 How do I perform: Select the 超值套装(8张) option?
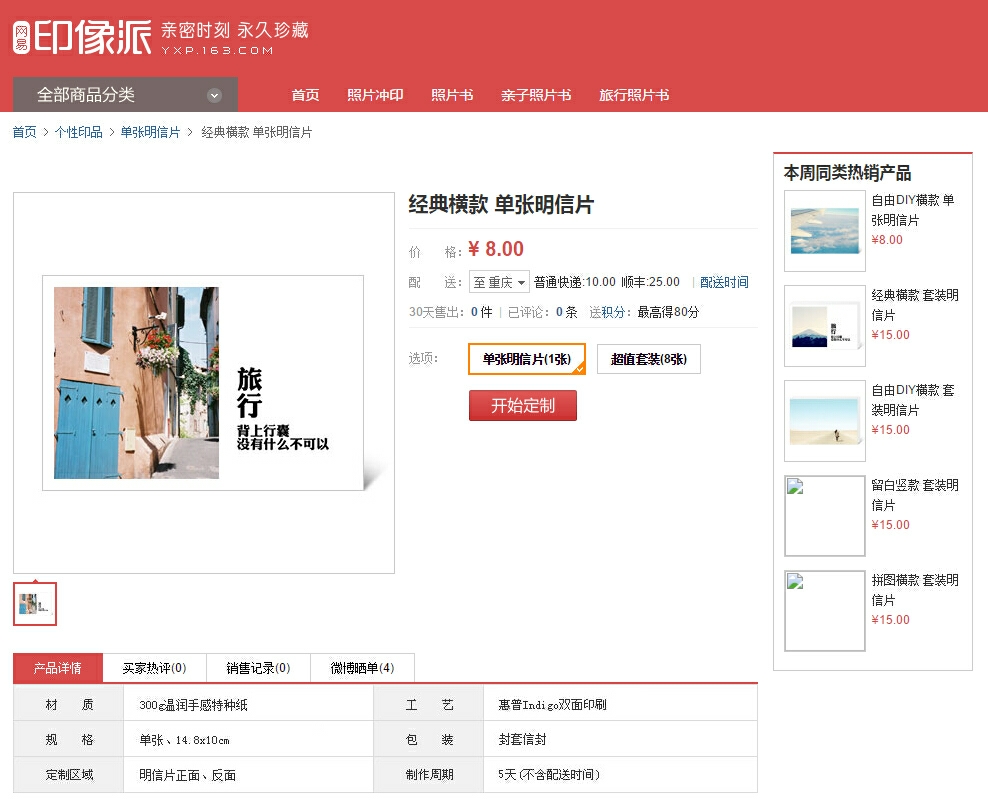(x=648, y=358)
